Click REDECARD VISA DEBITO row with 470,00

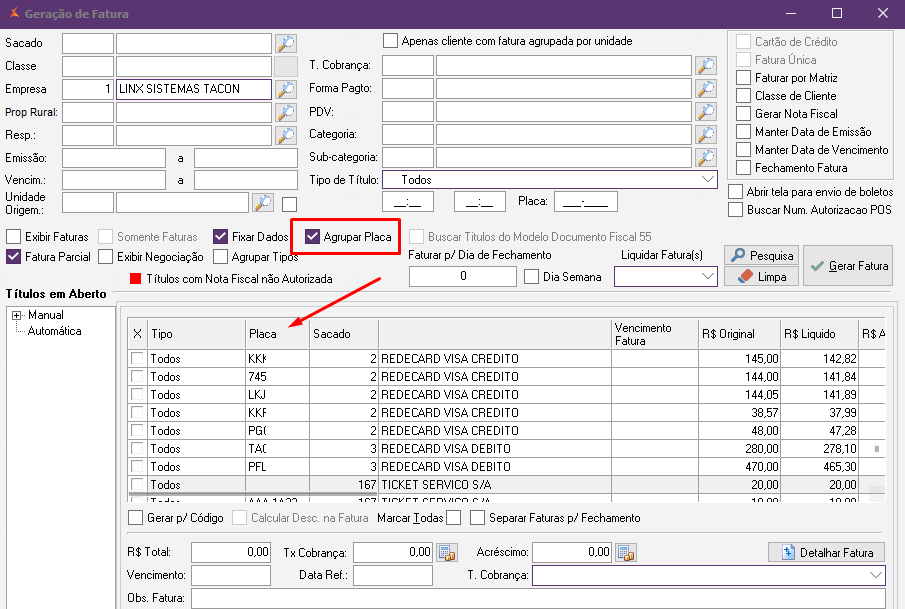tap(506, 466)
